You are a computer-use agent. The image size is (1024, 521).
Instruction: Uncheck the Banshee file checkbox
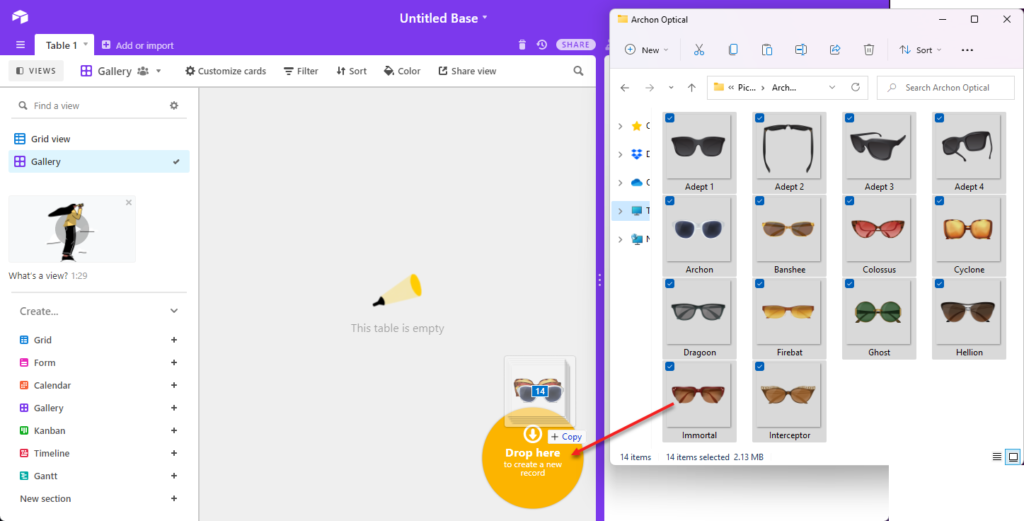tap(760, 201)
